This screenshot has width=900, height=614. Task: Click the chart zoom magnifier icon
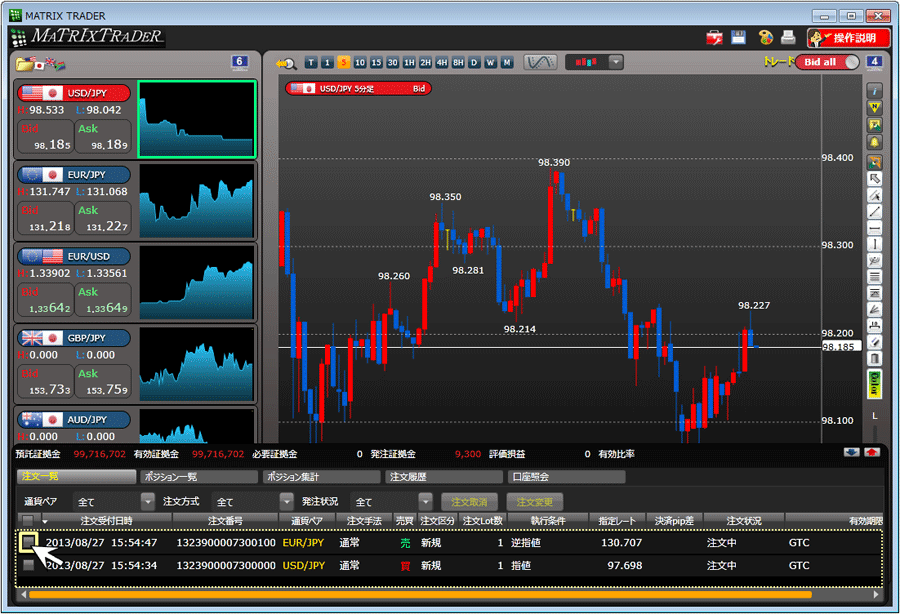(x=286, y=63)
